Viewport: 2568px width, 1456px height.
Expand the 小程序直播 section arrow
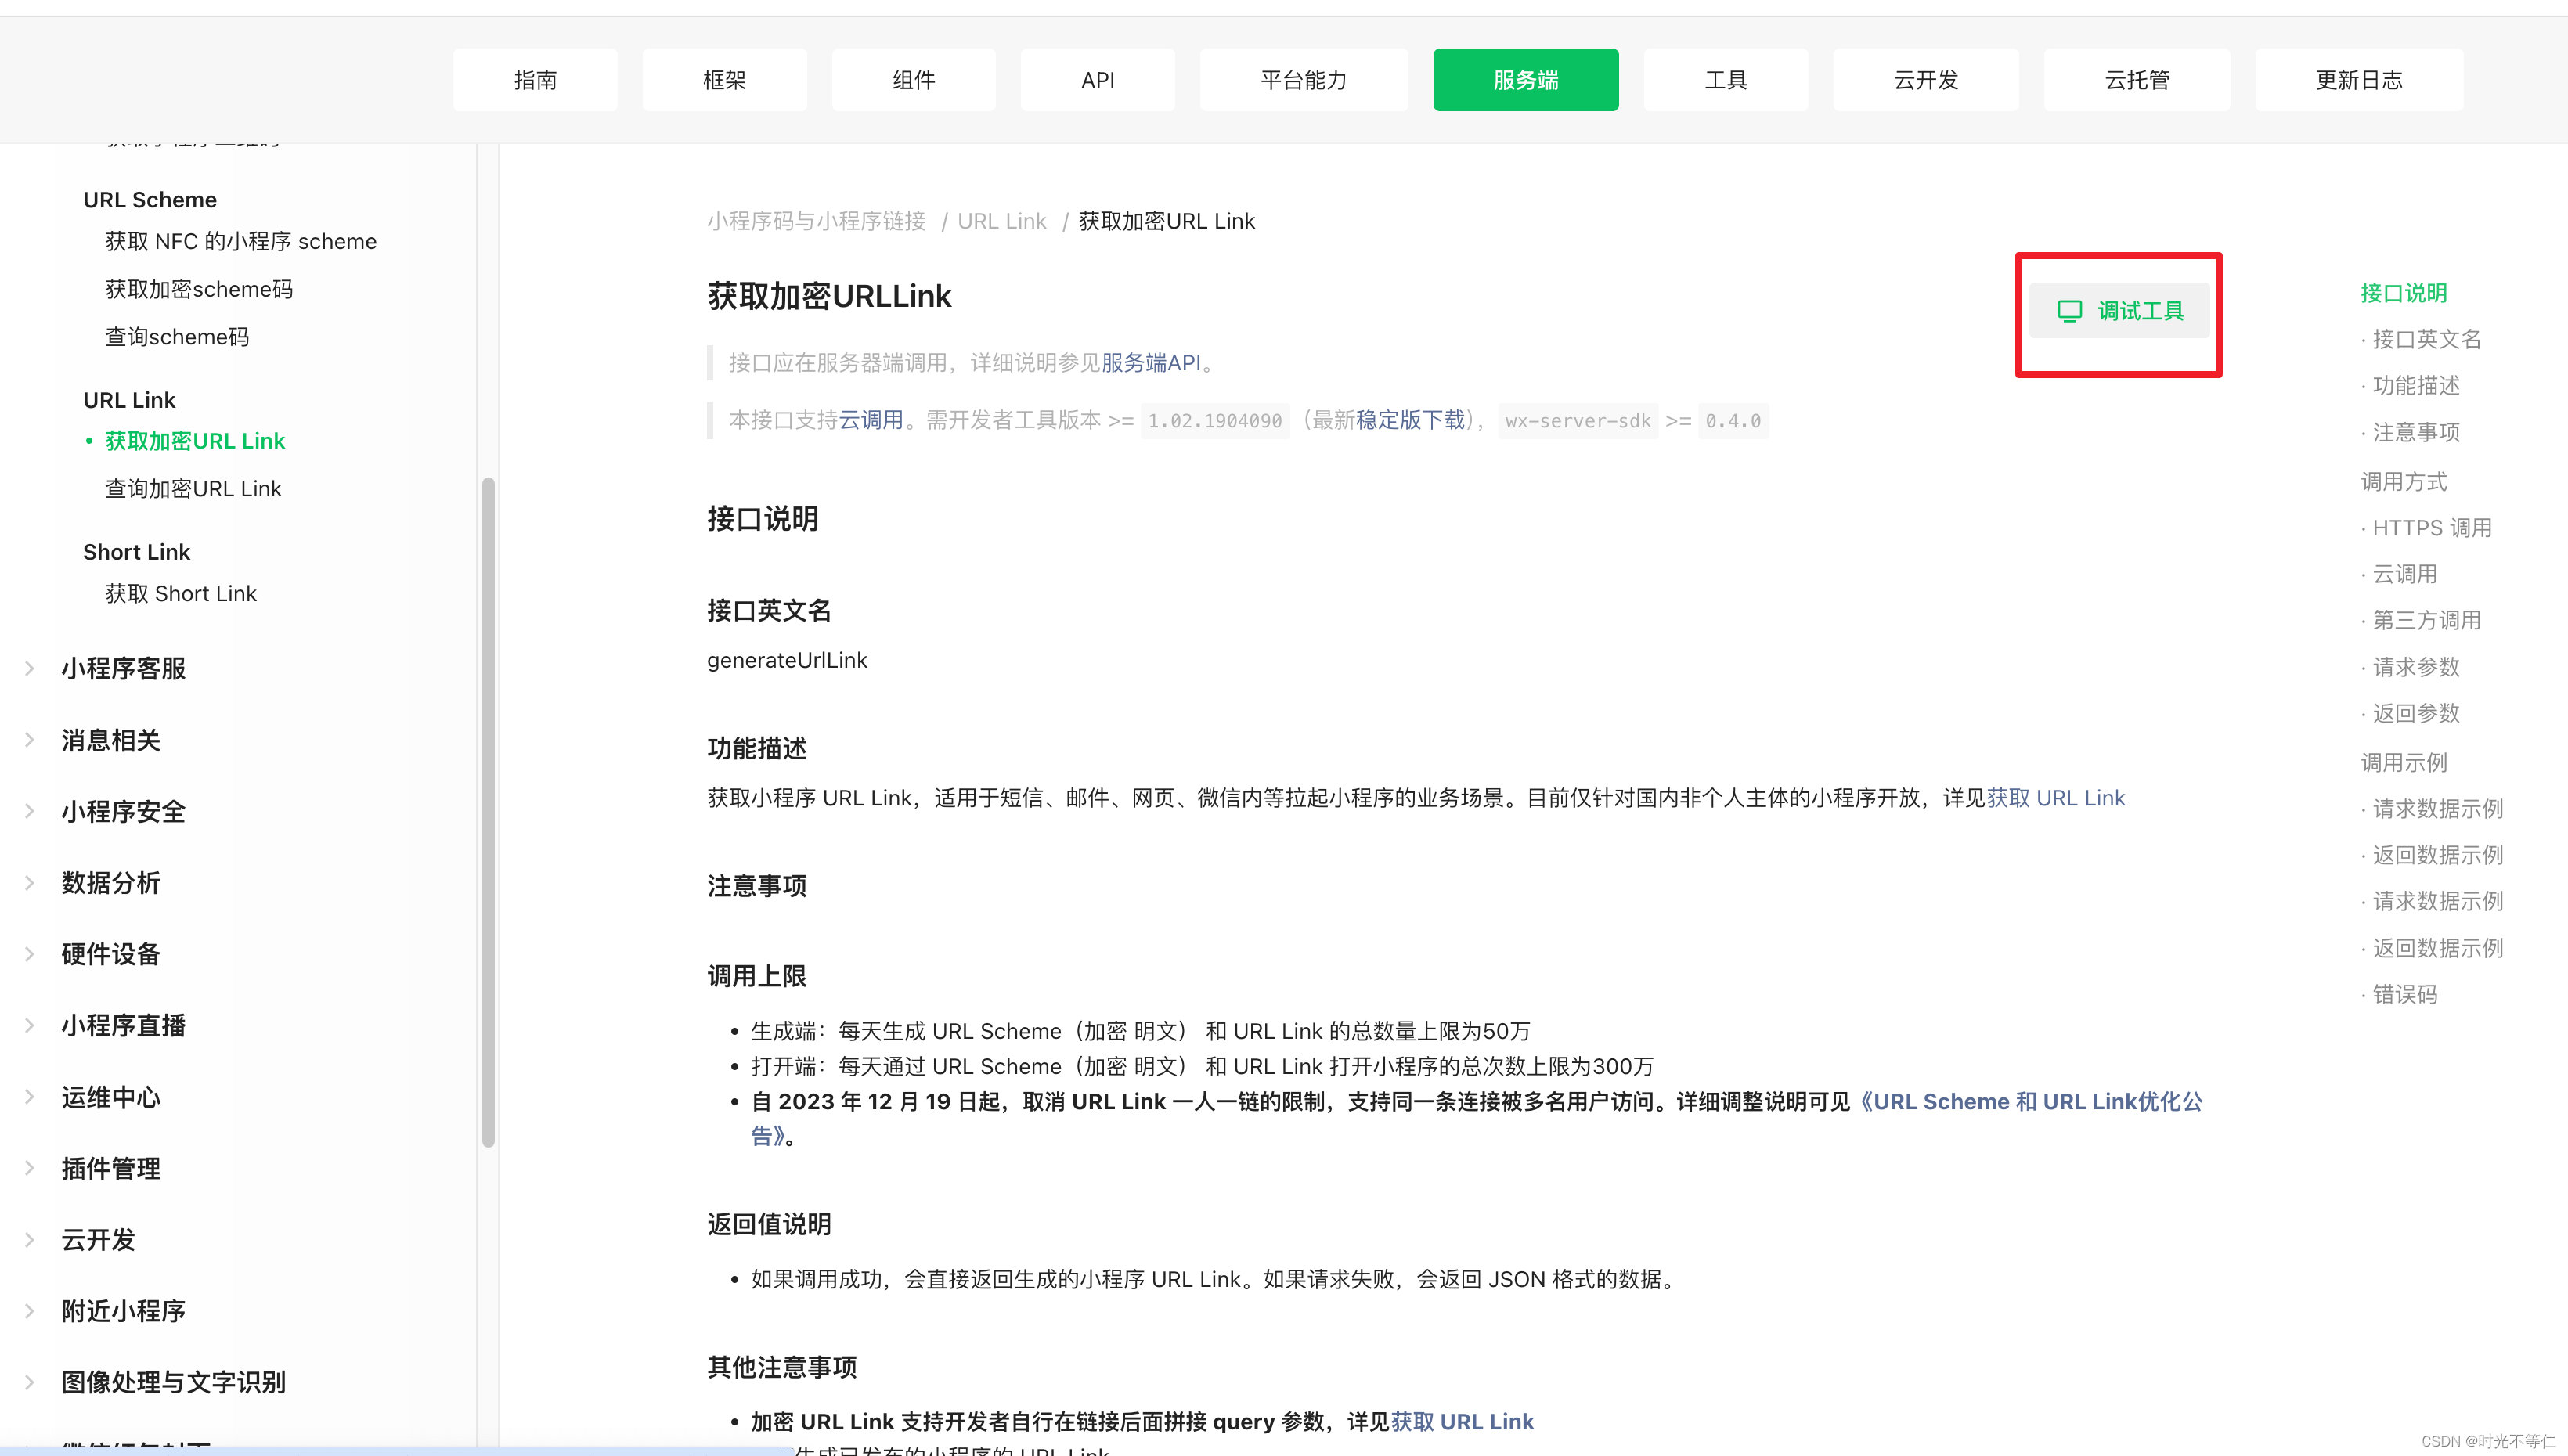point(30,1025)
